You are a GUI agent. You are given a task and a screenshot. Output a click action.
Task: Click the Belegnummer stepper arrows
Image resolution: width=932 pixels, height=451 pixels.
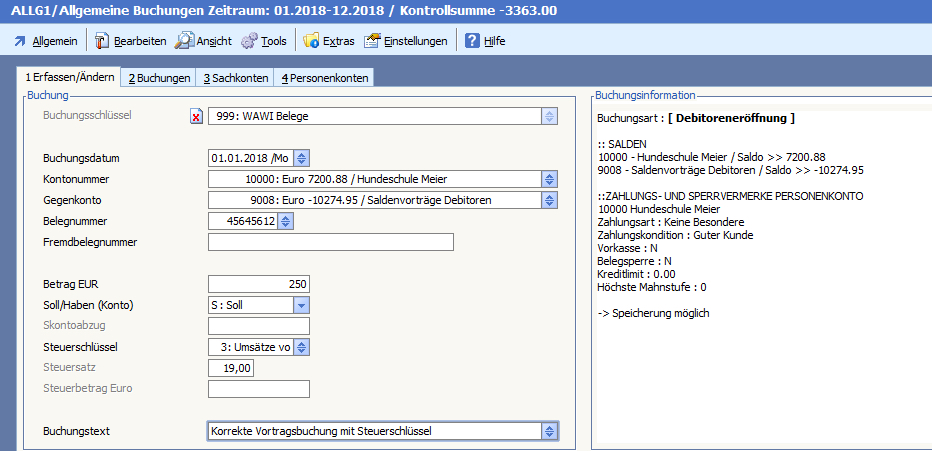pos(284,221)
